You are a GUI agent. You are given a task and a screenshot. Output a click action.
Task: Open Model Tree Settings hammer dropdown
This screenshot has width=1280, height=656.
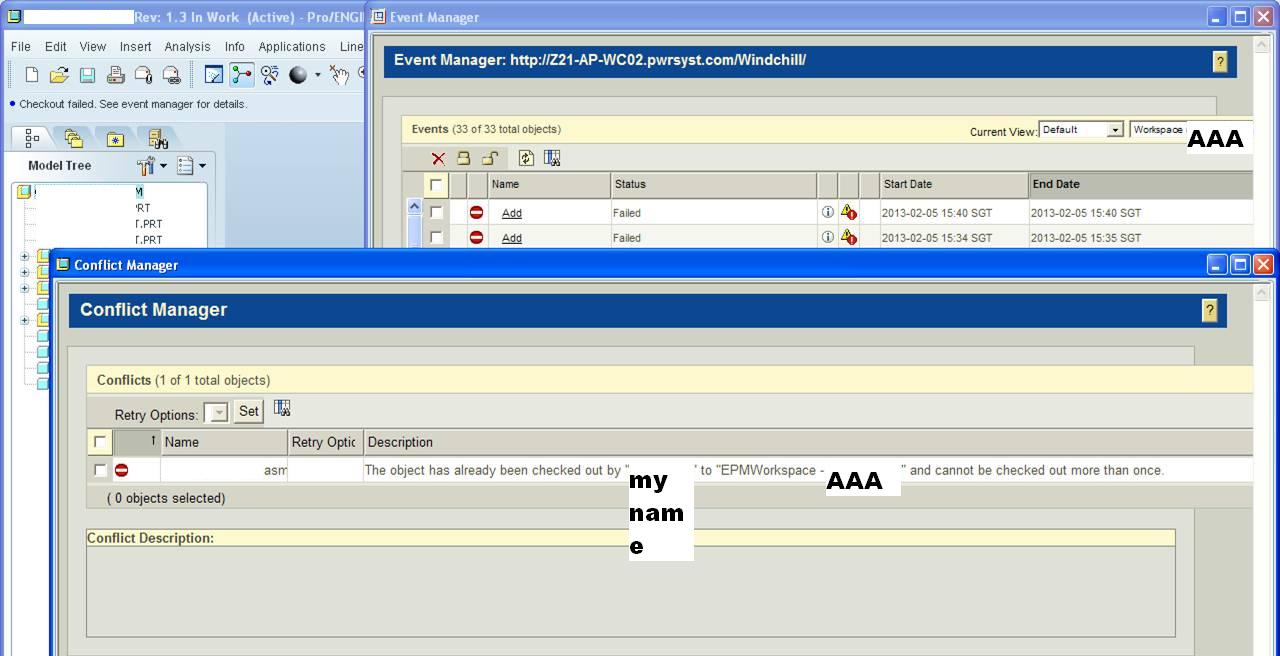tap(152, 166)
